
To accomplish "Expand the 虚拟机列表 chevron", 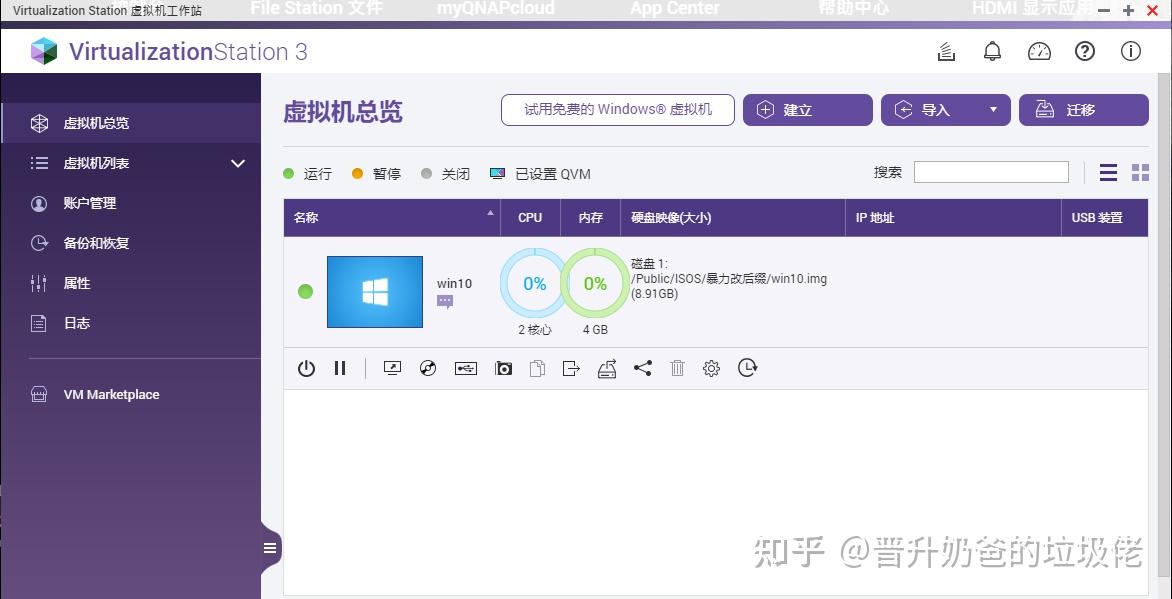I will pyautogui.click(x=238, y=163).
